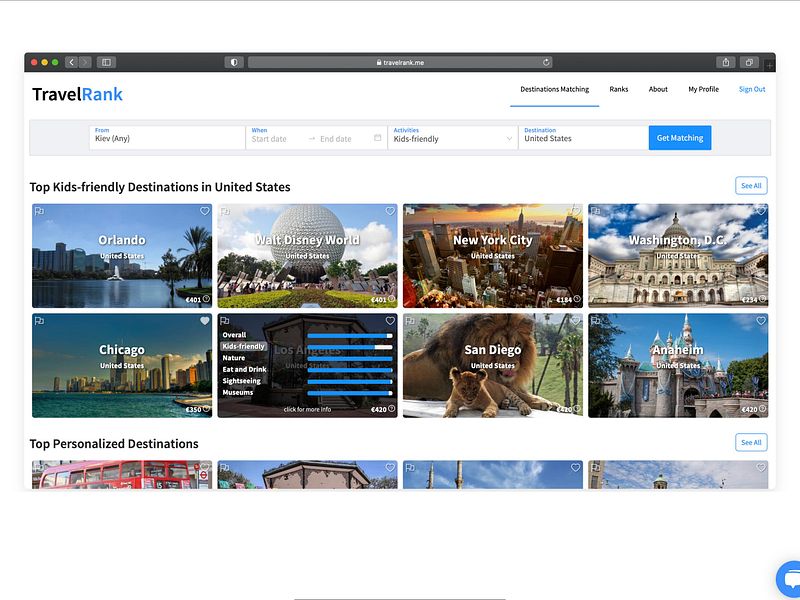800x600 pixels.
Task: See All top personalized destinations
Action: pyautogui.click(x=751, y=442)
